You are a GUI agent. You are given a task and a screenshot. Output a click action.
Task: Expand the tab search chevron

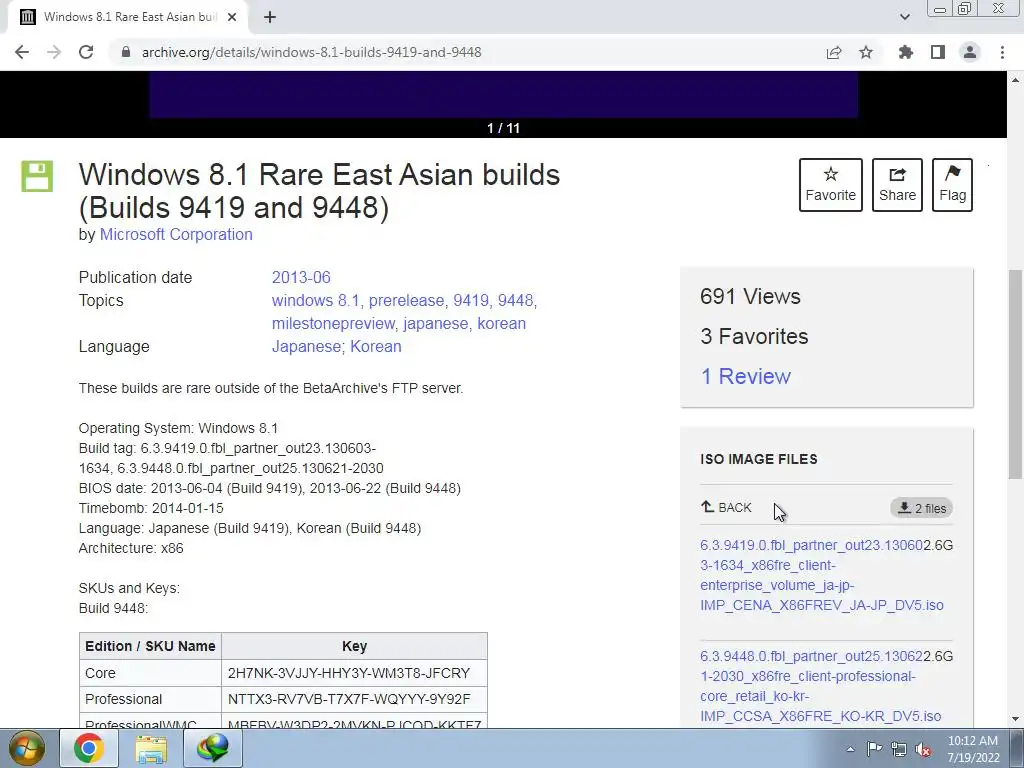[x=904, y=17]
